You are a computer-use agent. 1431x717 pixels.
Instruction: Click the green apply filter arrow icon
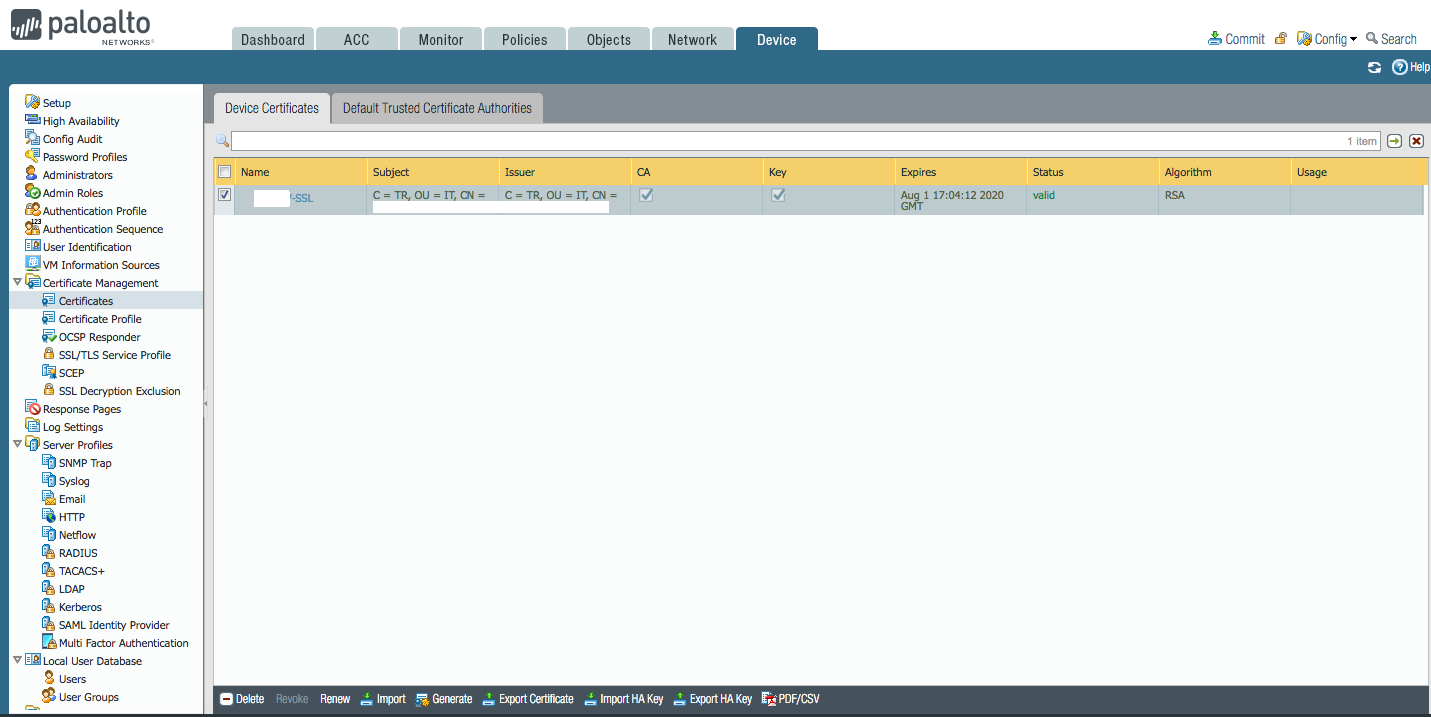tap(1394, 141)
